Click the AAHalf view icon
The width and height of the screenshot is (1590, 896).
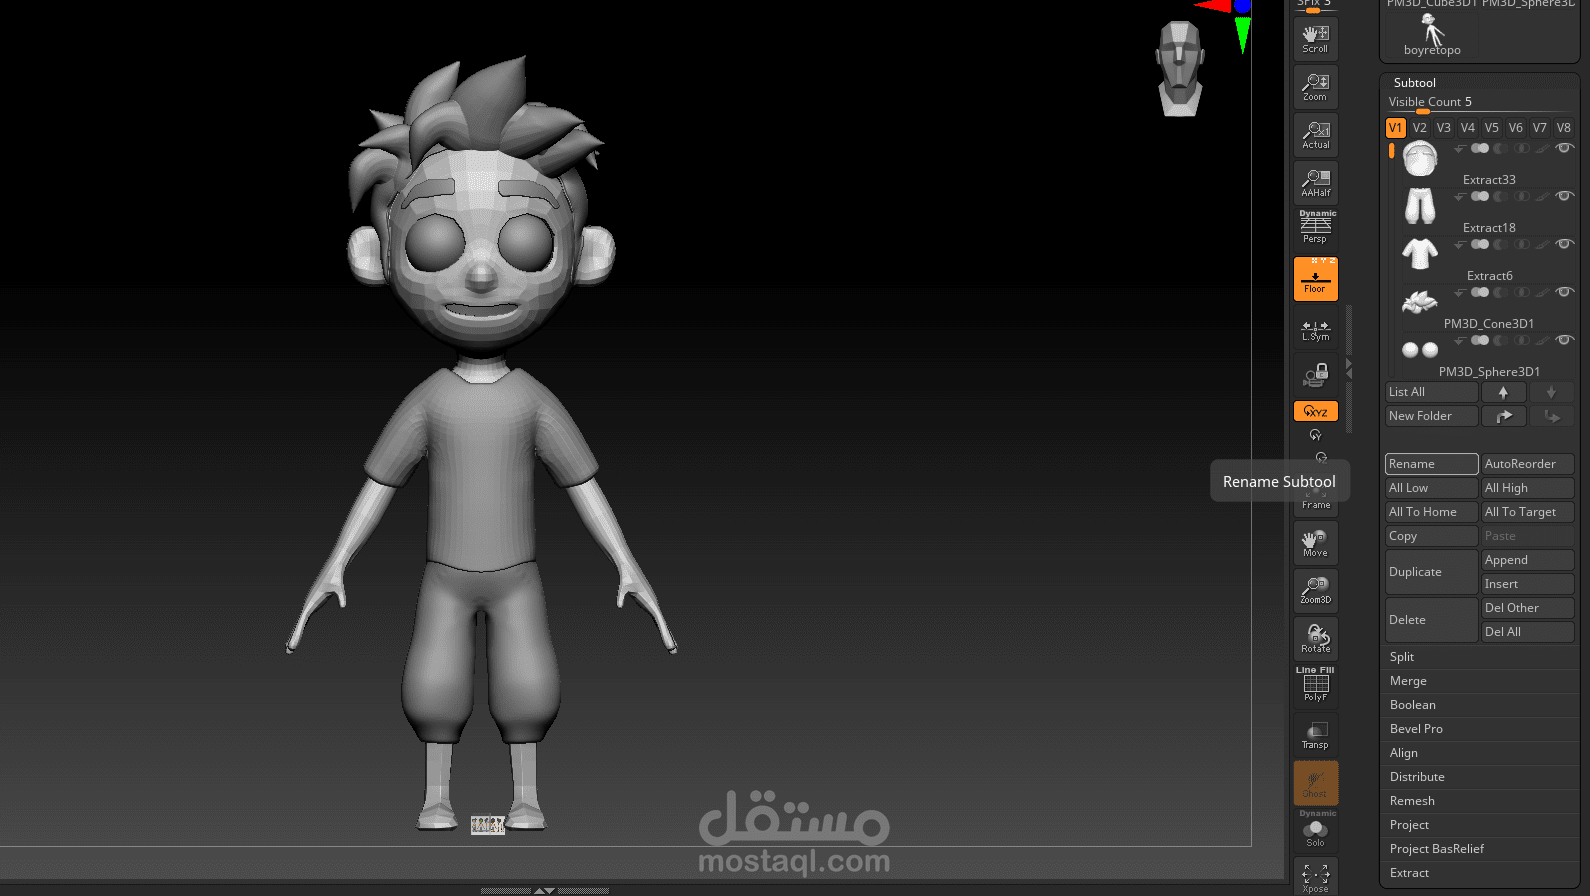click(x=1315, y=183)
